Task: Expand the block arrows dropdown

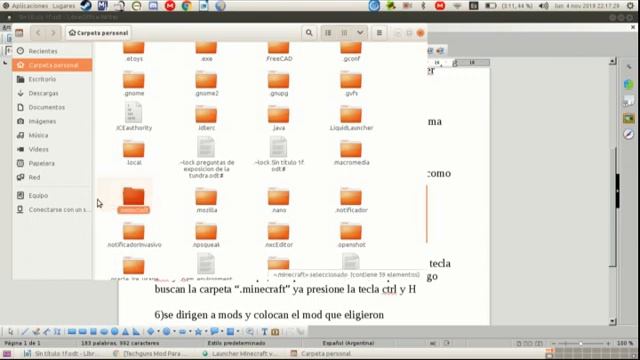Action: (190, 332)
